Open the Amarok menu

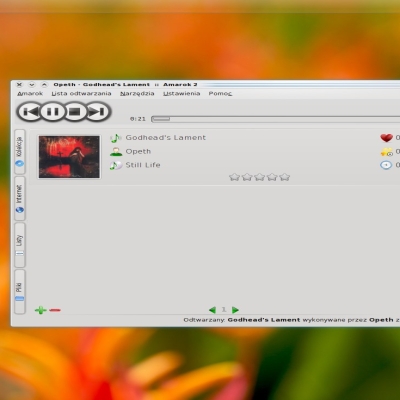30,93
